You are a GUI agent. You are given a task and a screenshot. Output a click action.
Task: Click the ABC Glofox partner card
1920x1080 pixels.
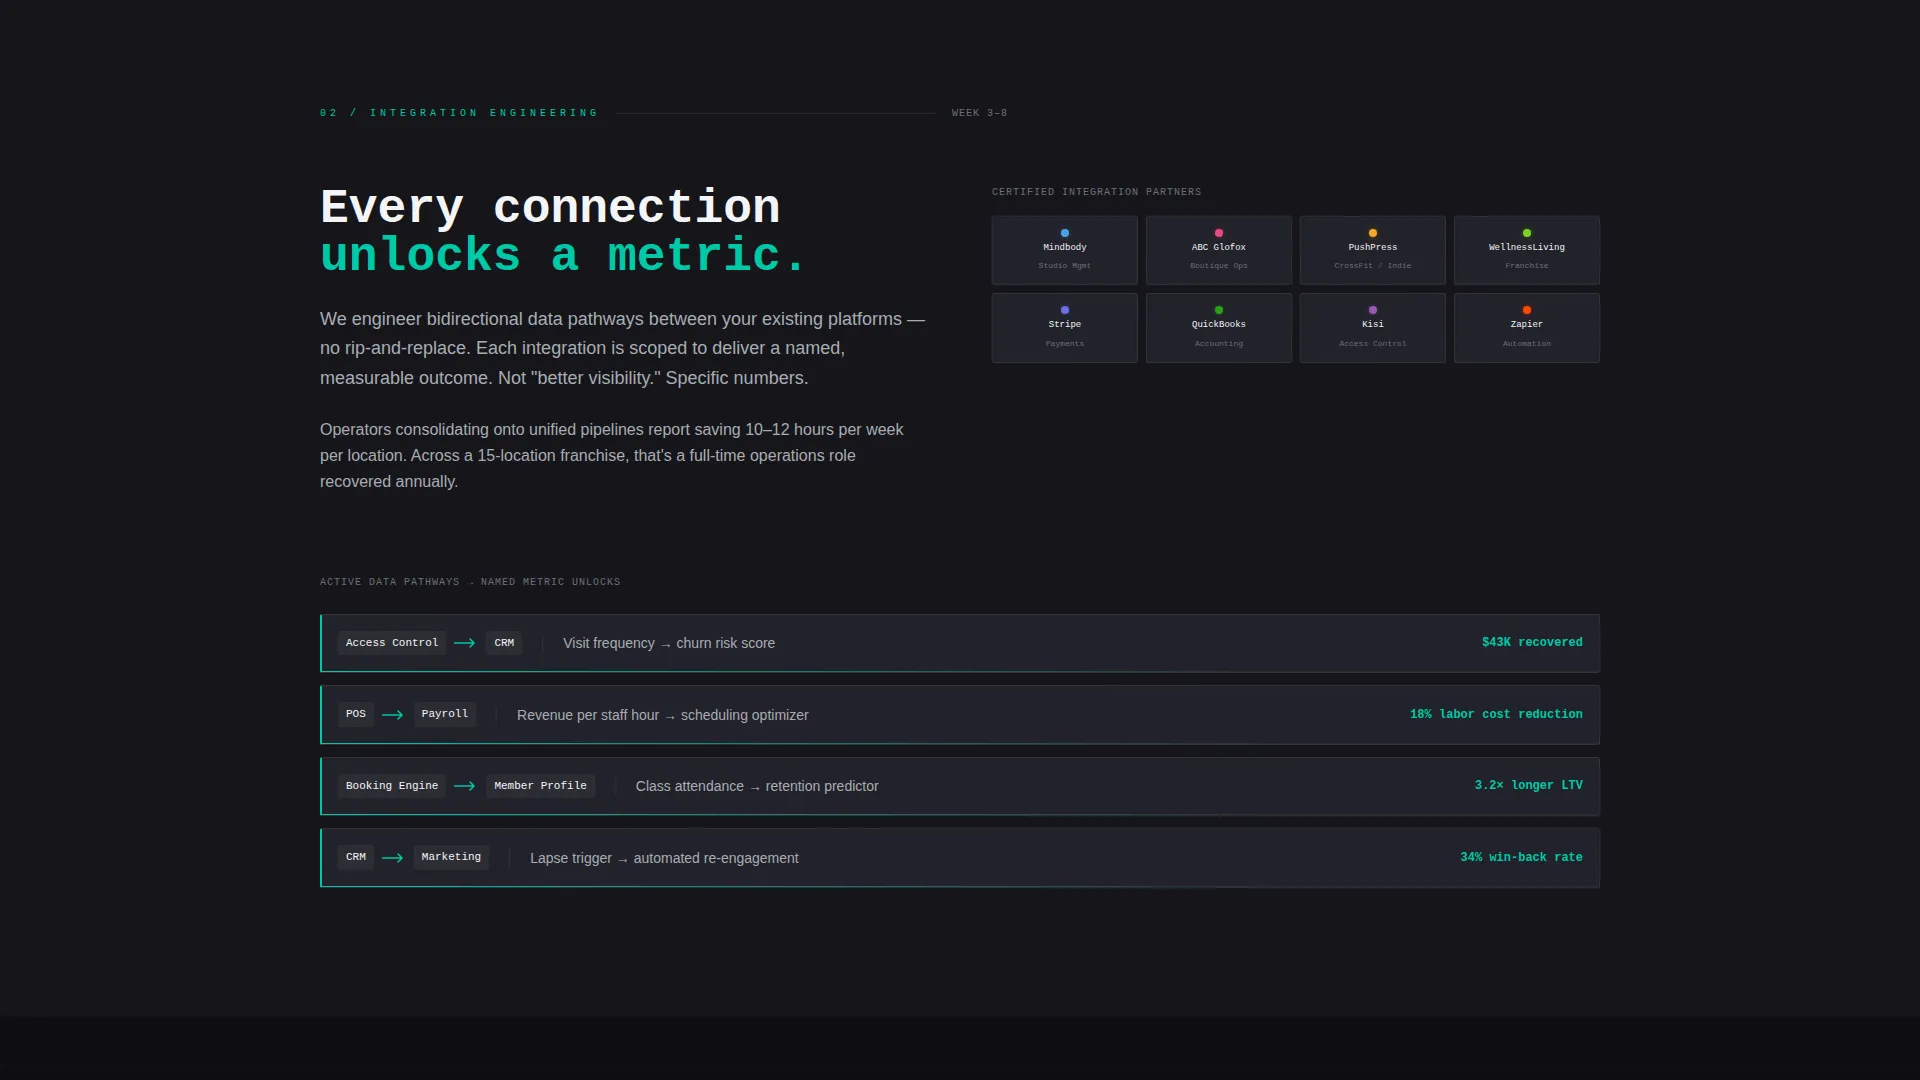(1218, 250)
